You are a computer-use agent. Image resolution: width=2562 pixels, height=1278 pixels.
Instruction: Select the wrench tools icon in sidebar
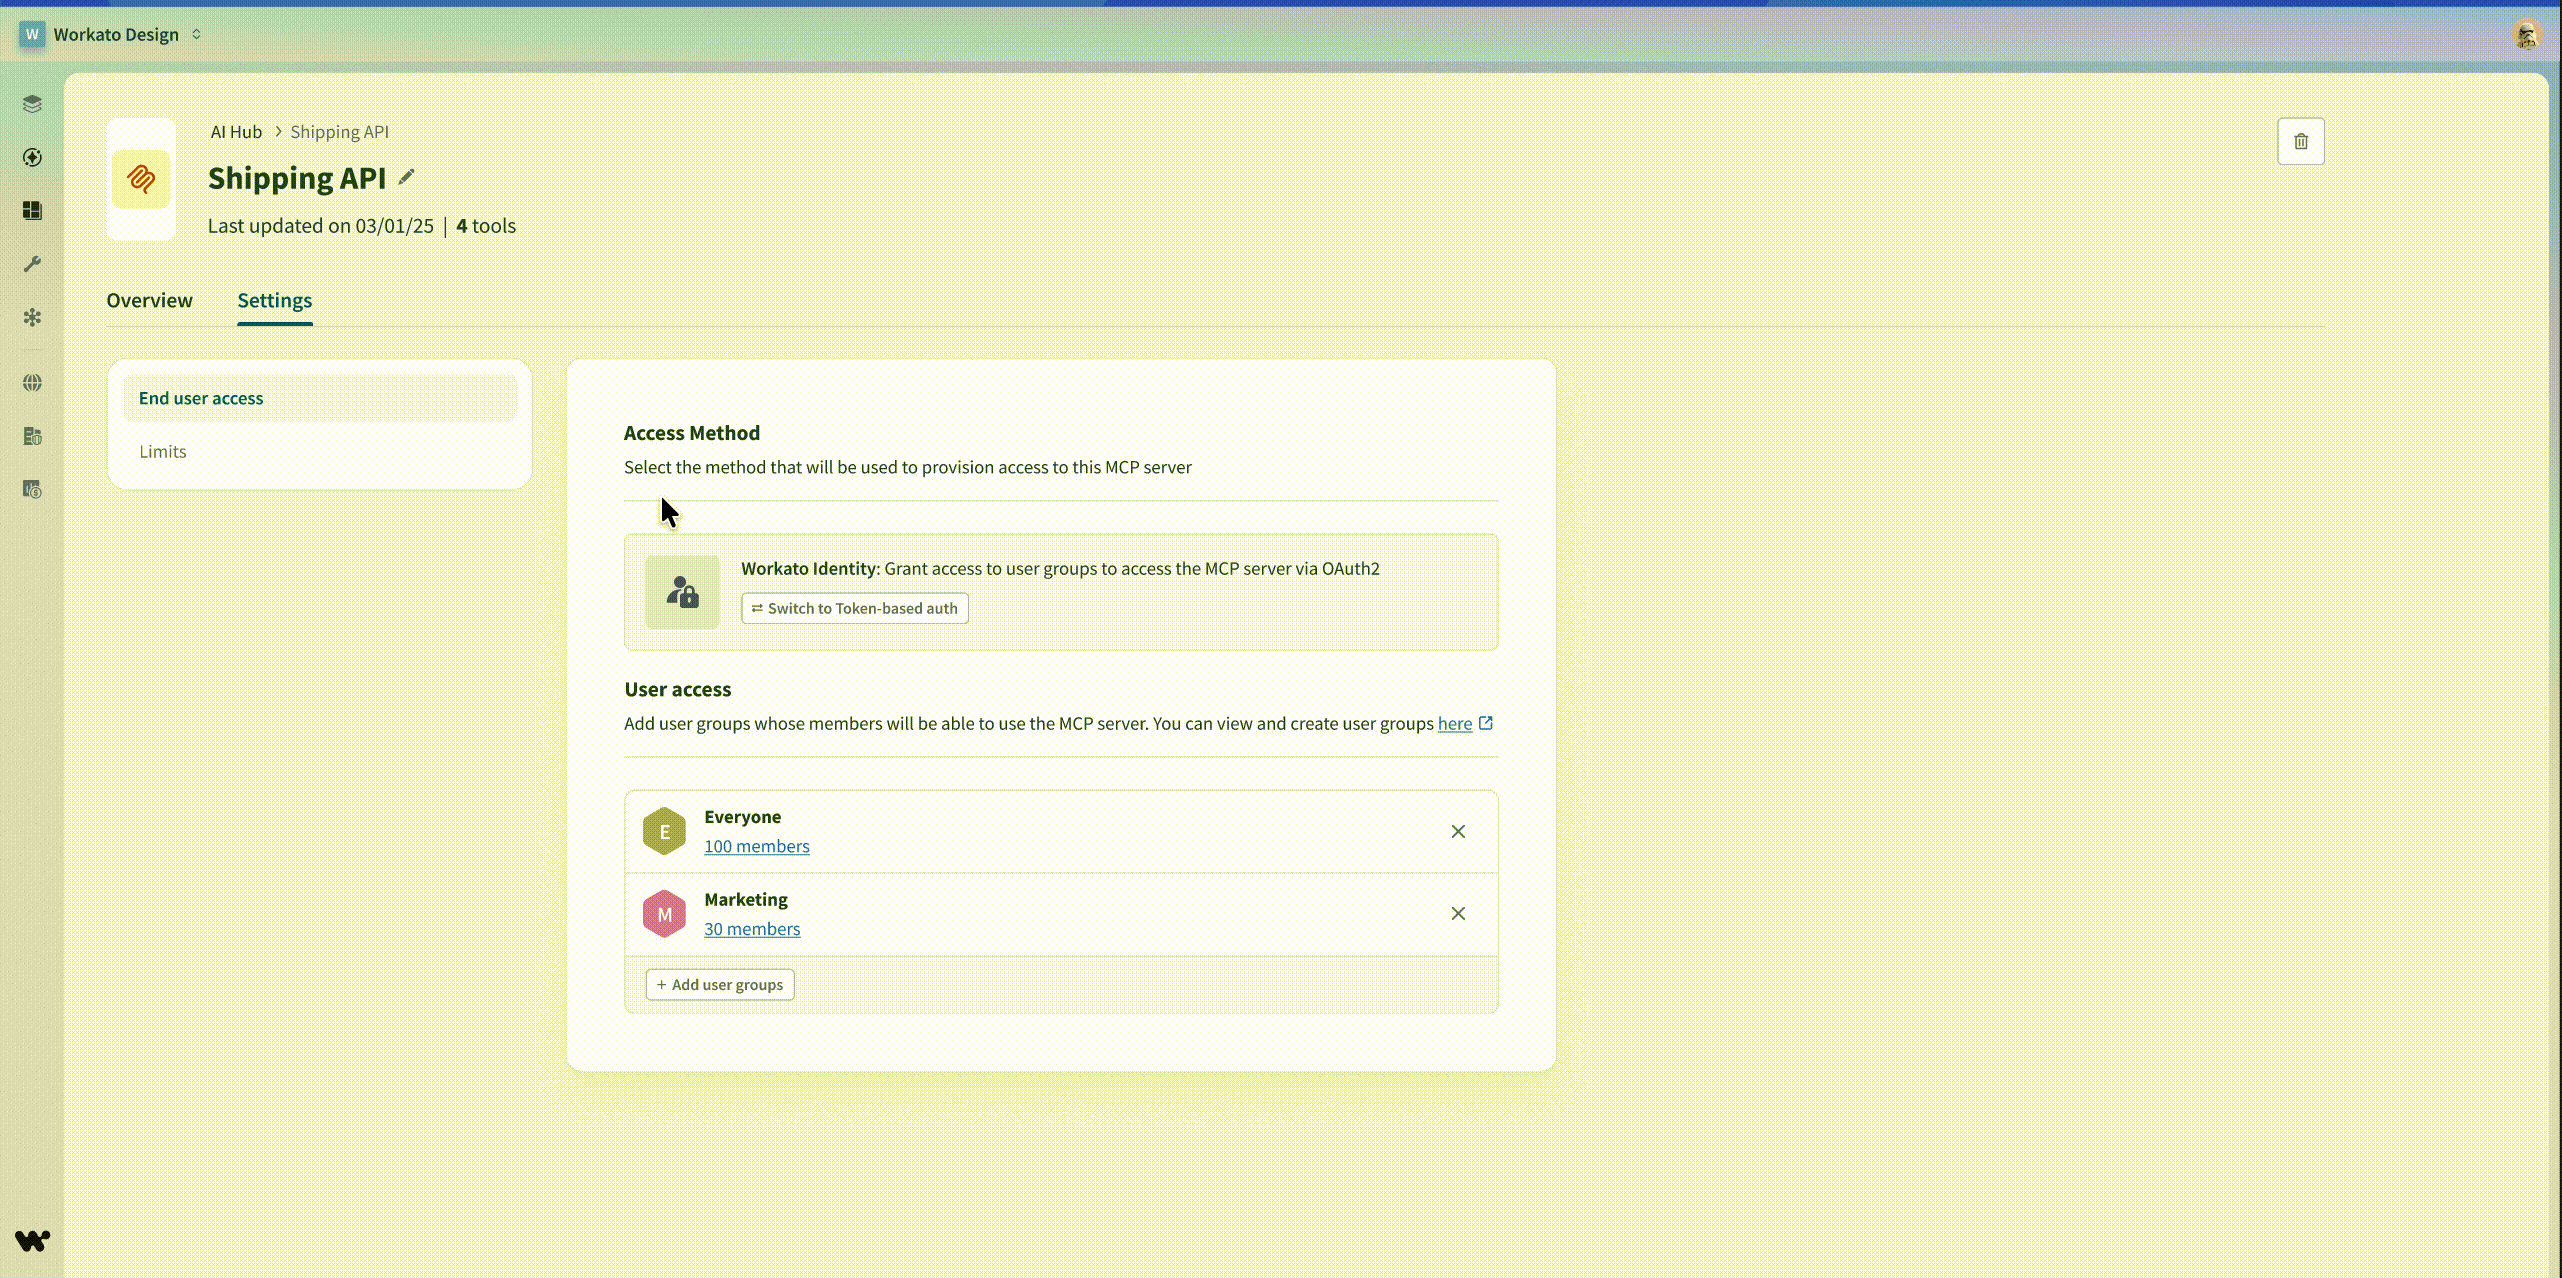(x=32, y=264)
